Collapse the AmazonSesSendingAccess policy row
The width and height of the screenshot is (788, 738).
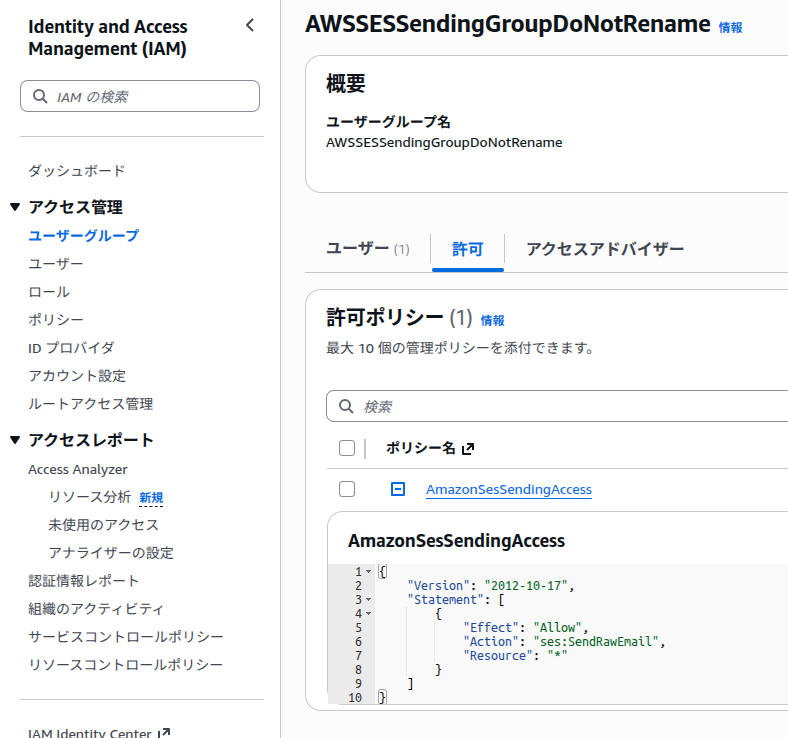point(398,489)
